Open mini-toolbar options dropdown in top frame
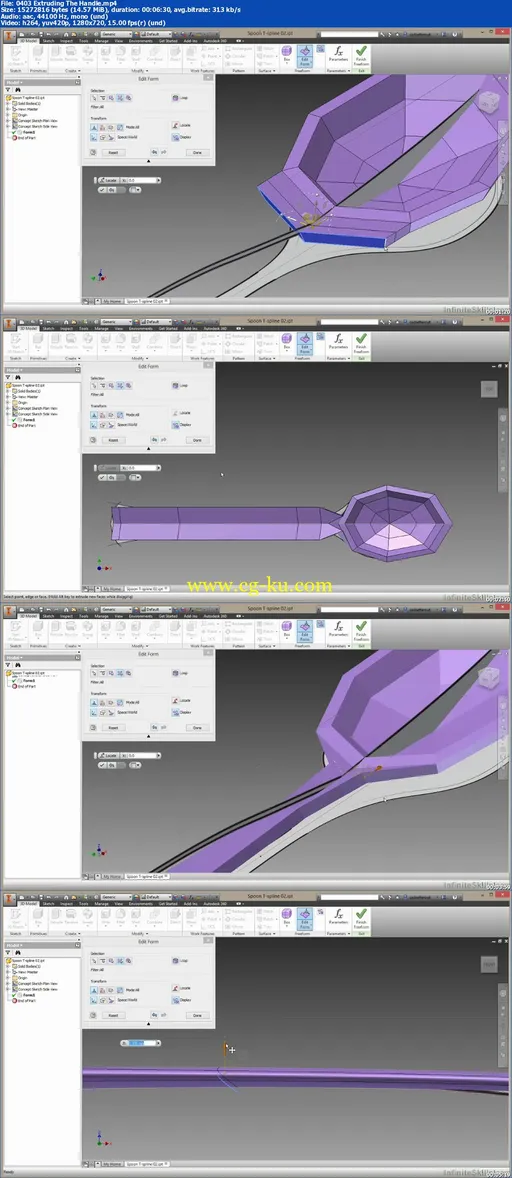Screen dimensions: 512x1178 tap(134, 189)
